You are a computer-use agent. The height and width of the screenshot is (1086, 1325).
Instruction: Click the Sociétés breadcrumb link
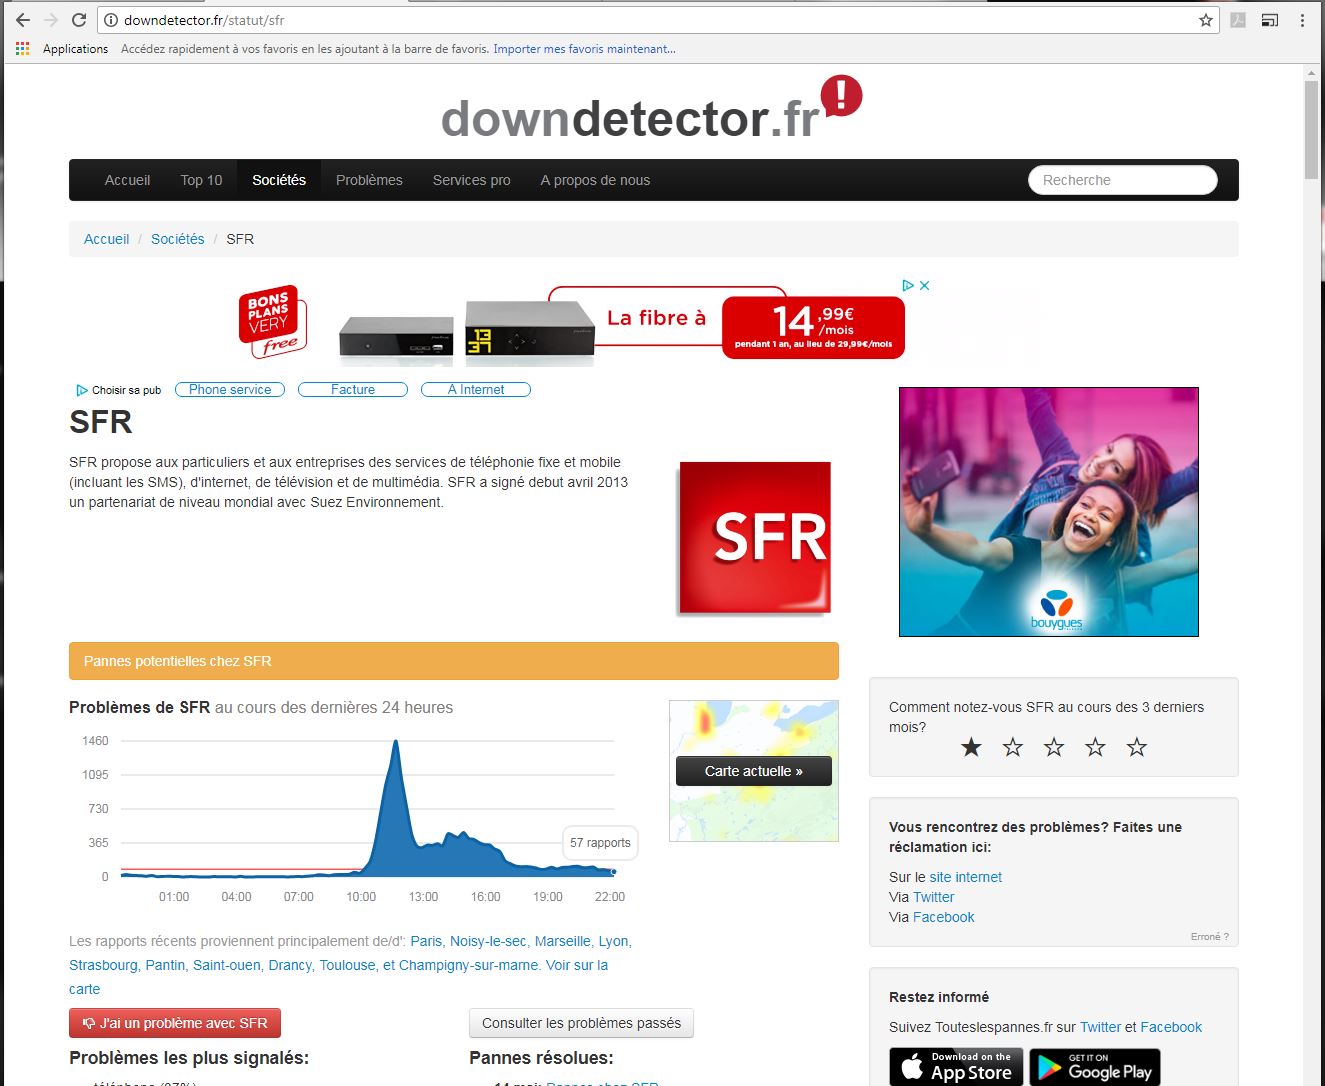(177, 239)
